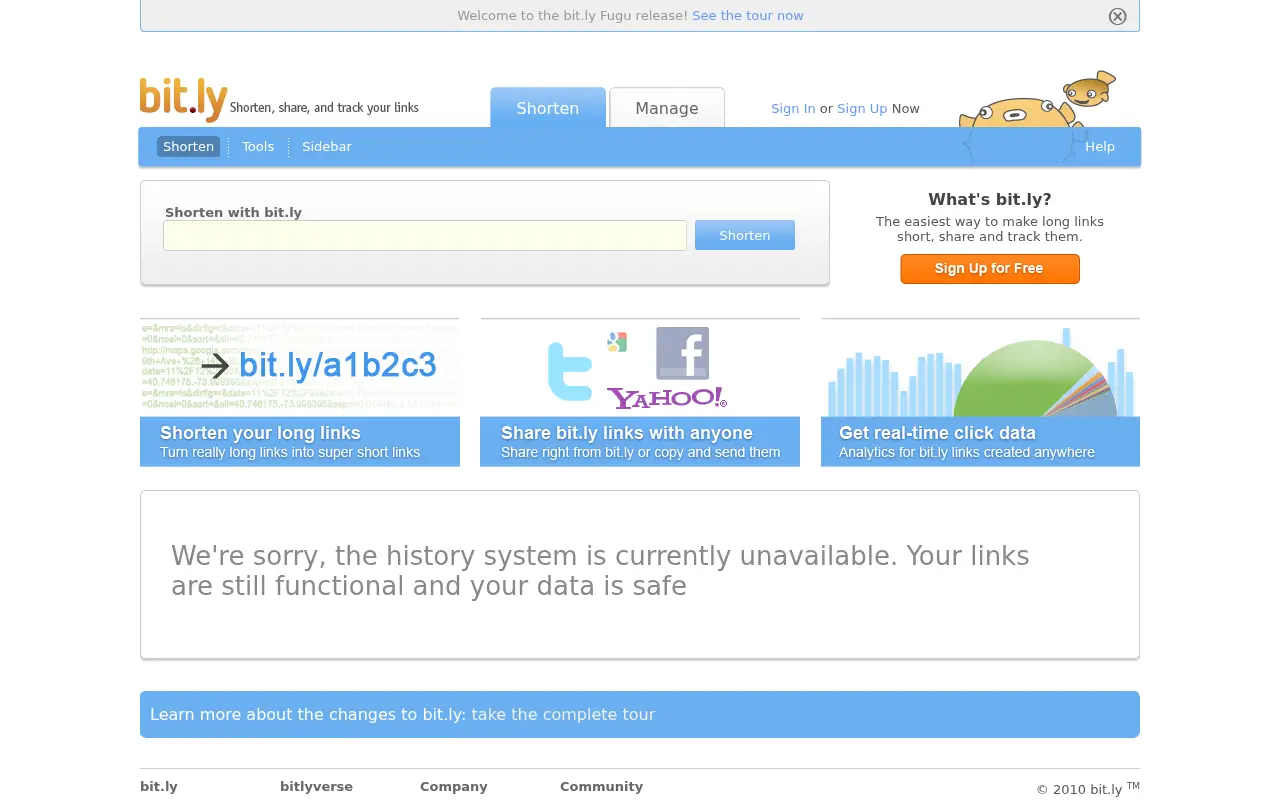1280x800 pixels.
Task: Follow the See the tour now link
Action: (x=748, y=15)
